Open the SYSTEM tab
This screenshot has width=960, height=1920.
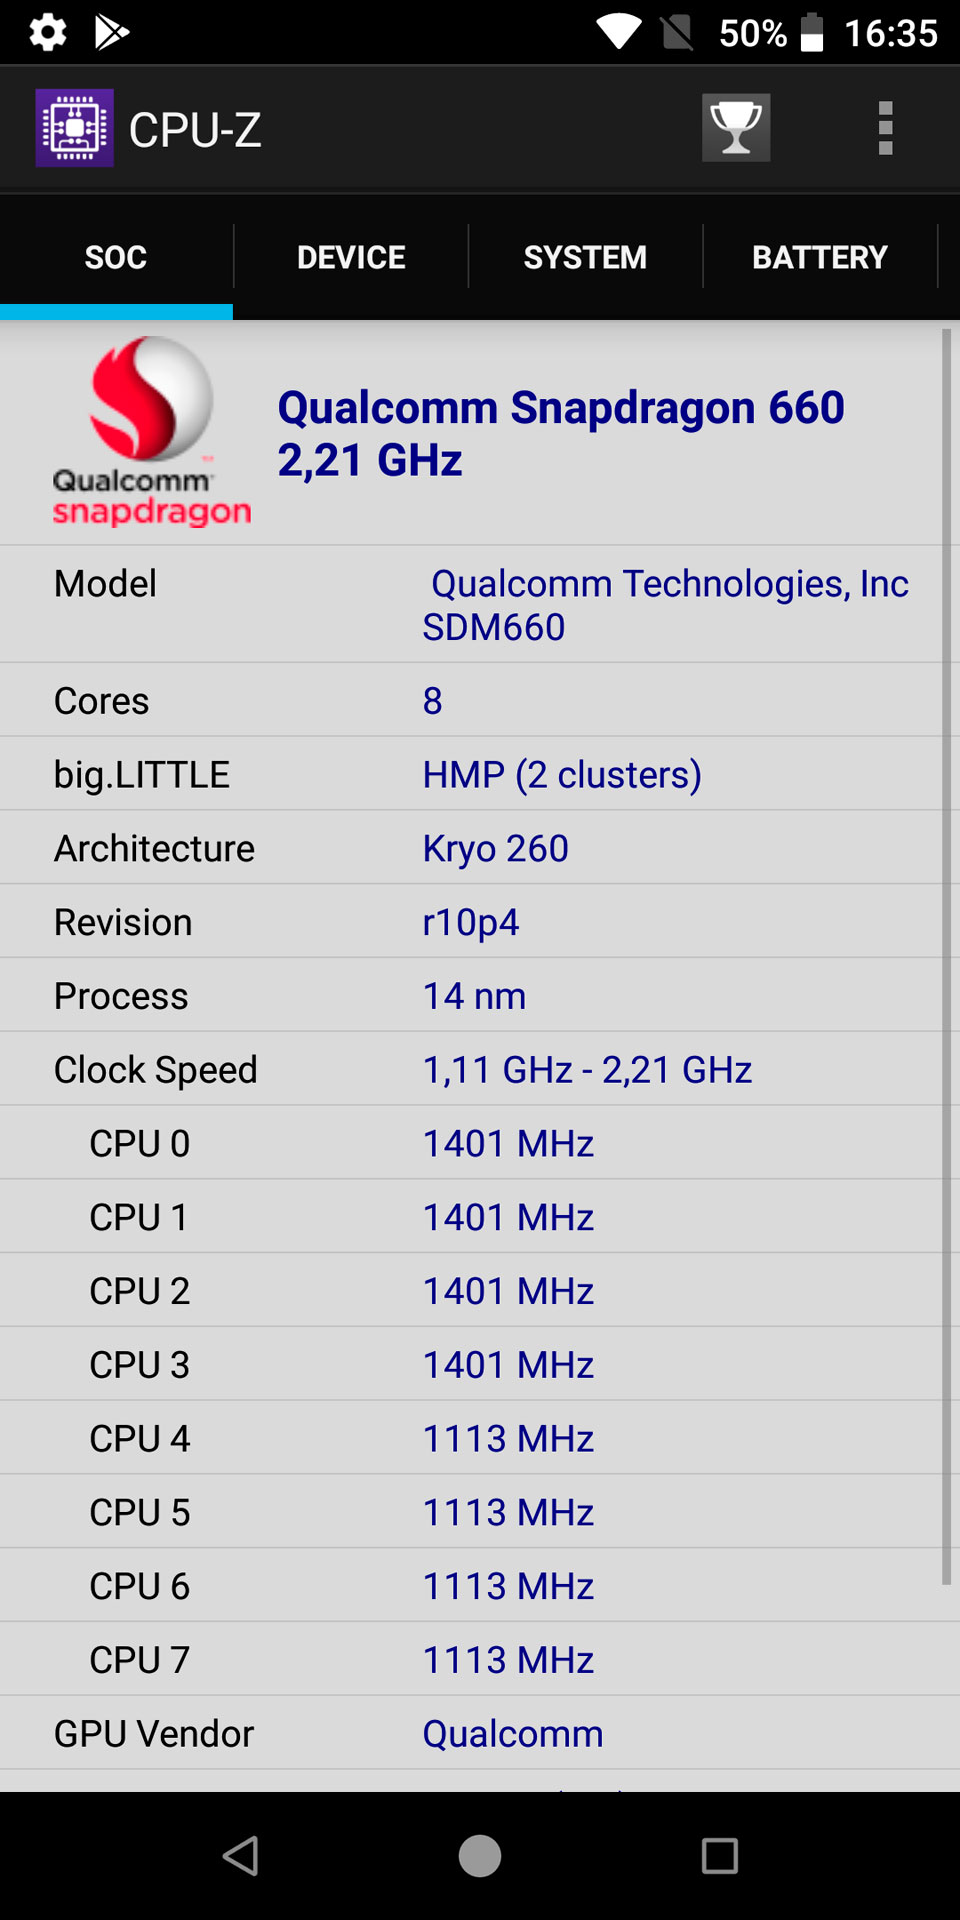tap(585, 257)
